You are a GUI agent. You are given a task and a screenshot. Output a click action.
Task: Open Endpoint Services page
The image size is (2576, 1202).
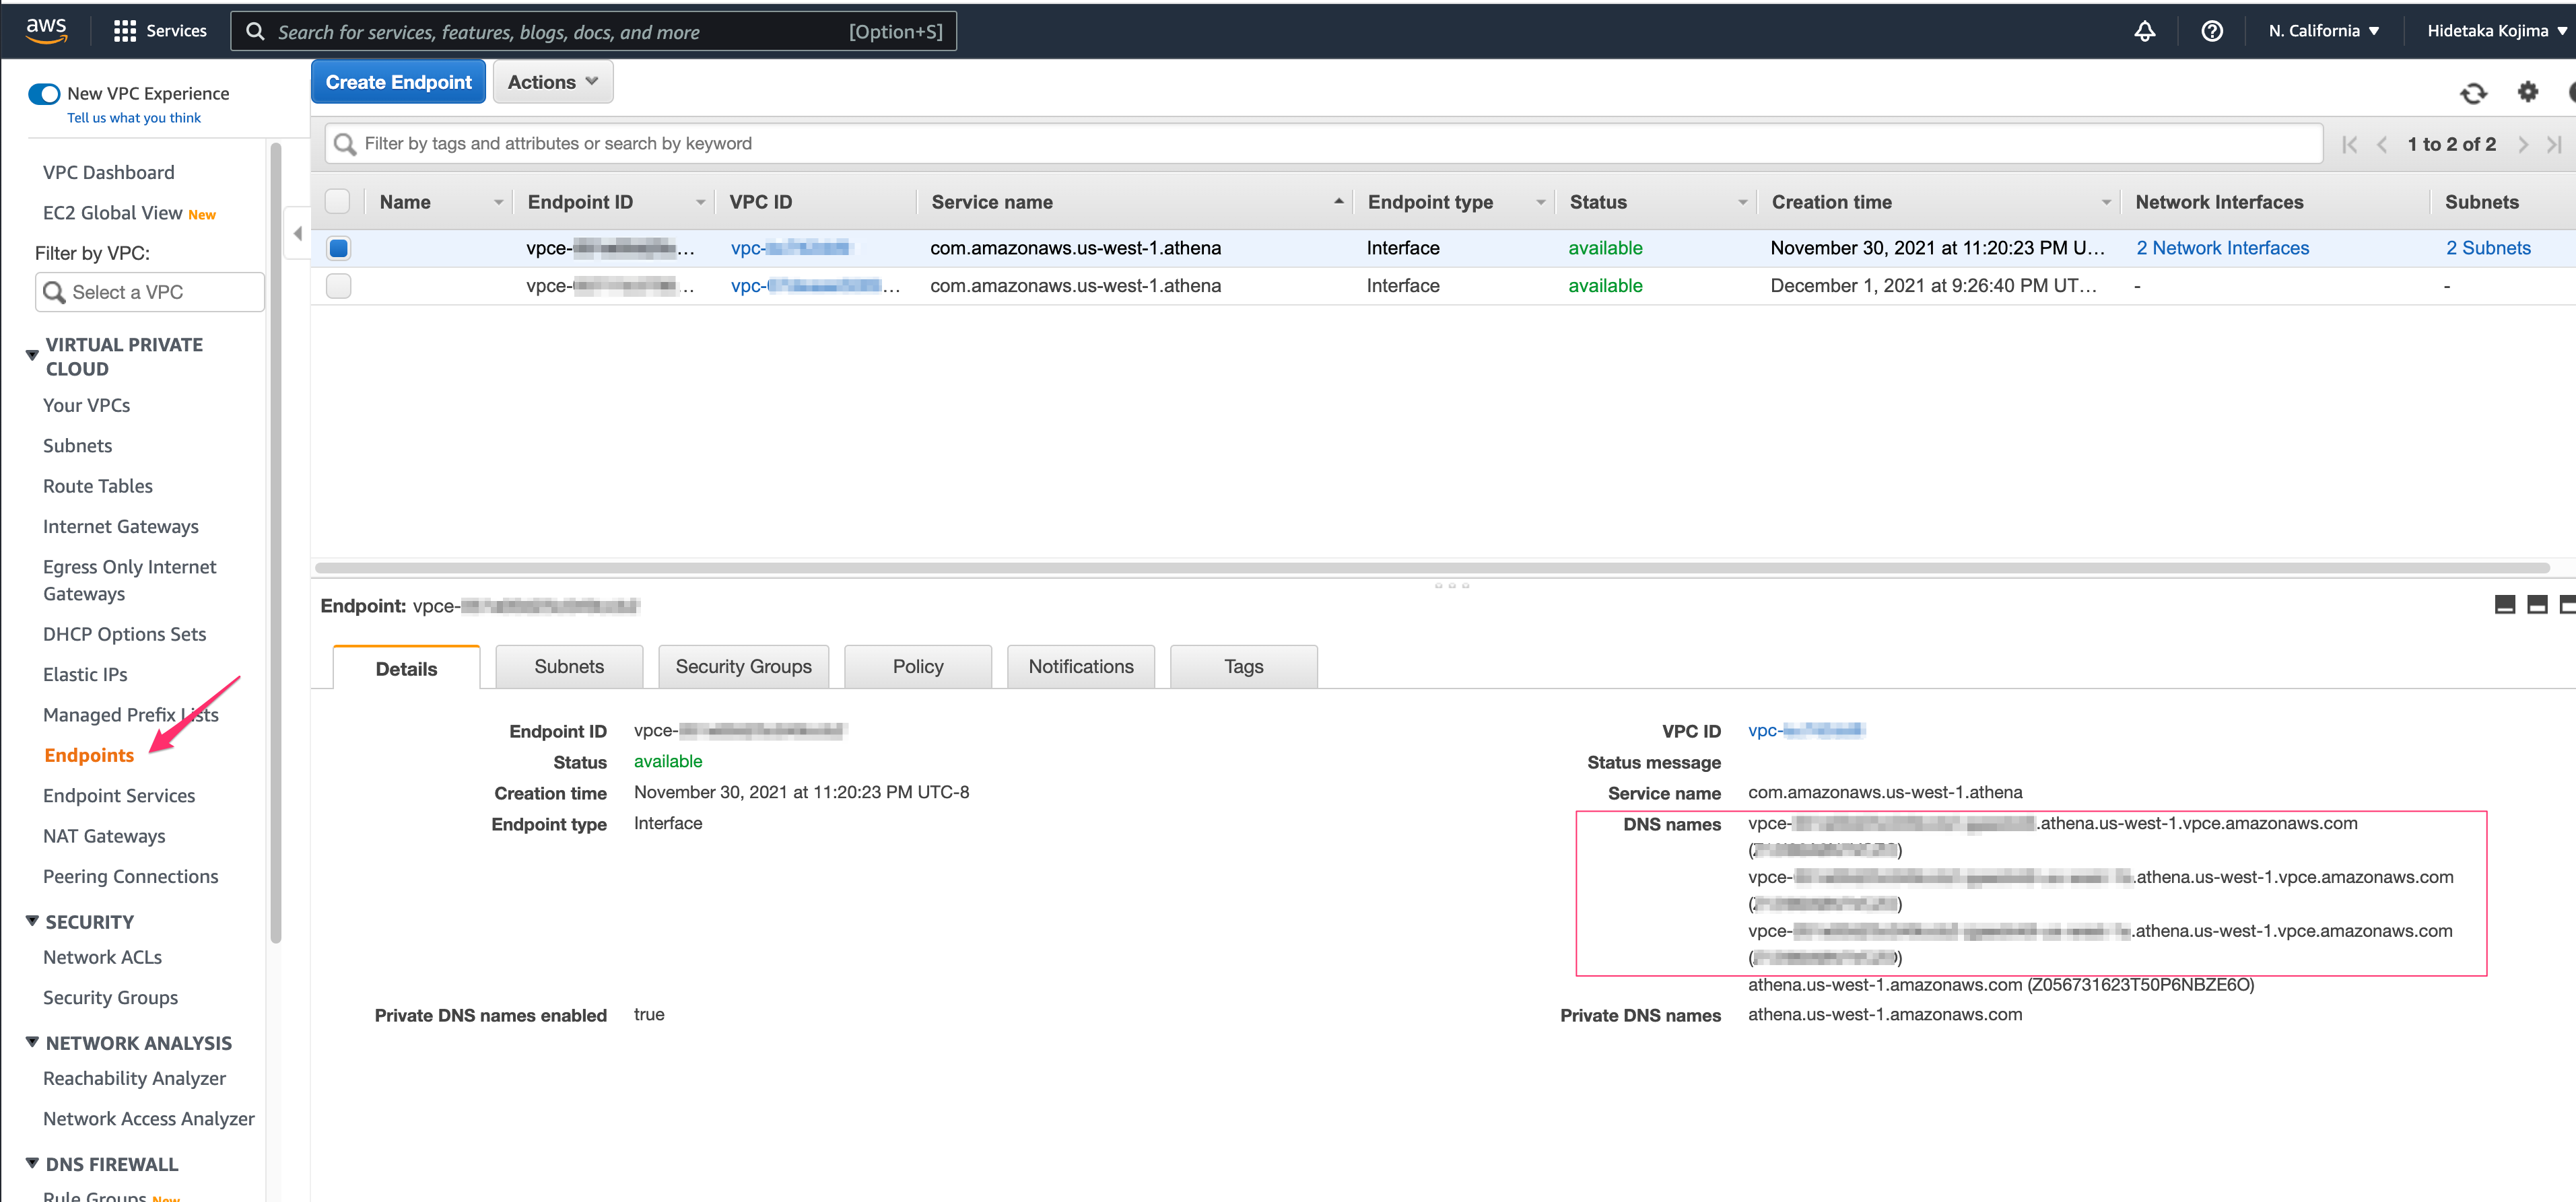(x=119, y=795)
